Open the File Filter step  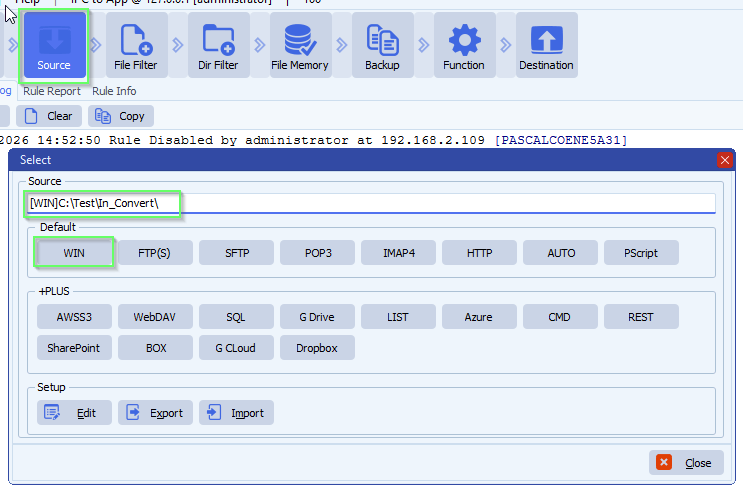[x=136, y=45]
